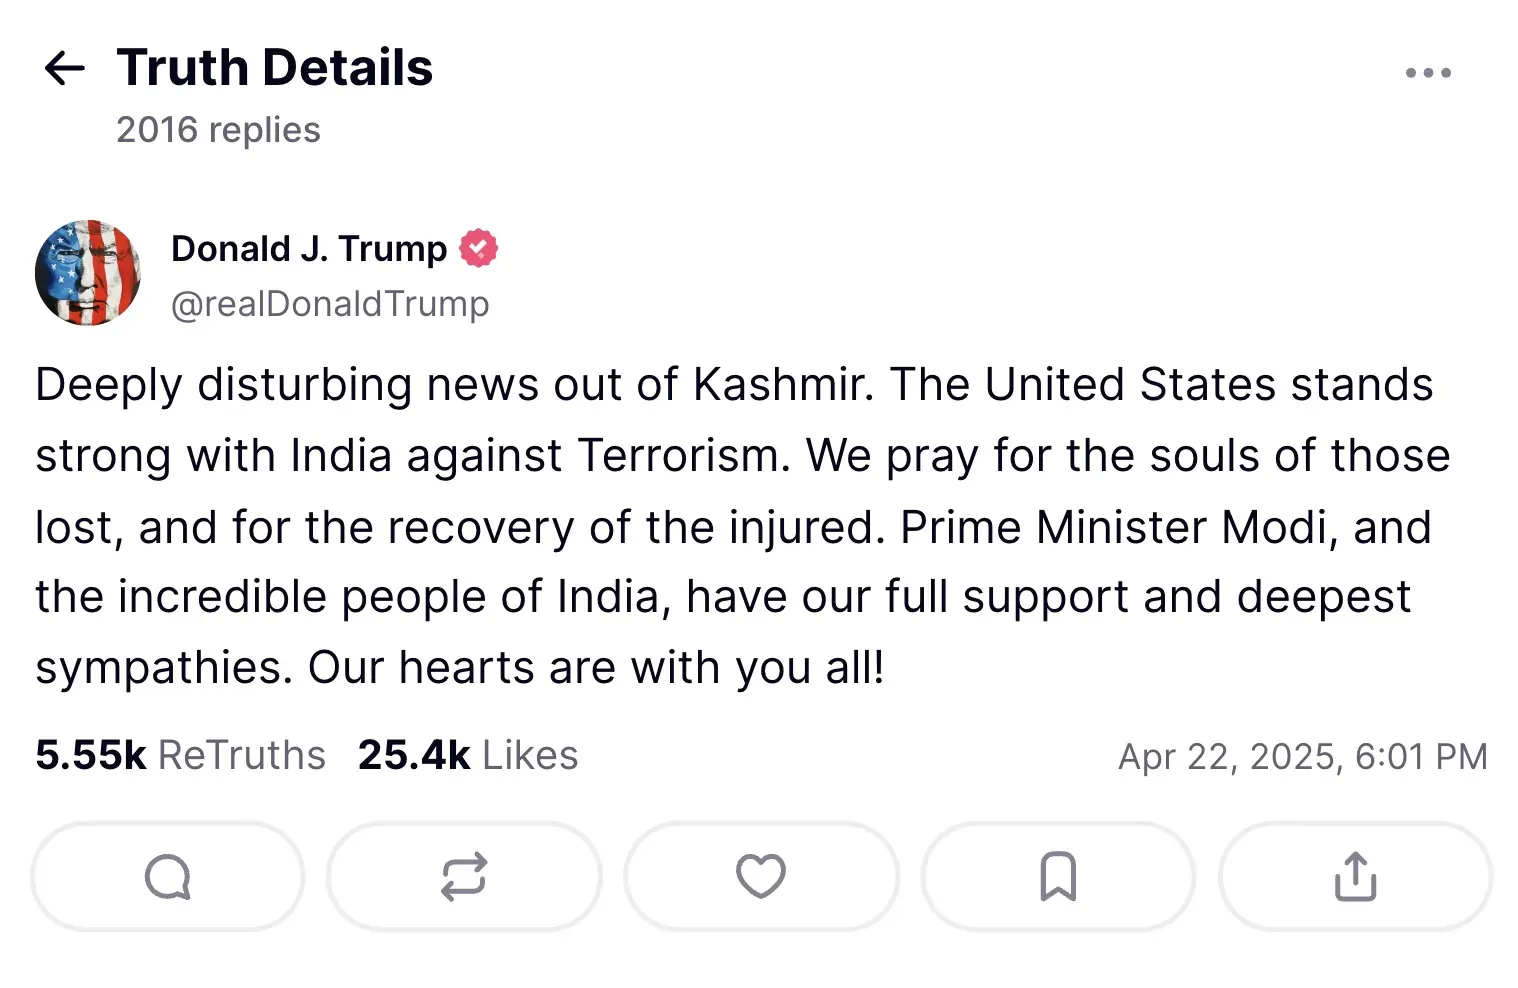Open the three-dot more options menu

[x=1427, y=73]
